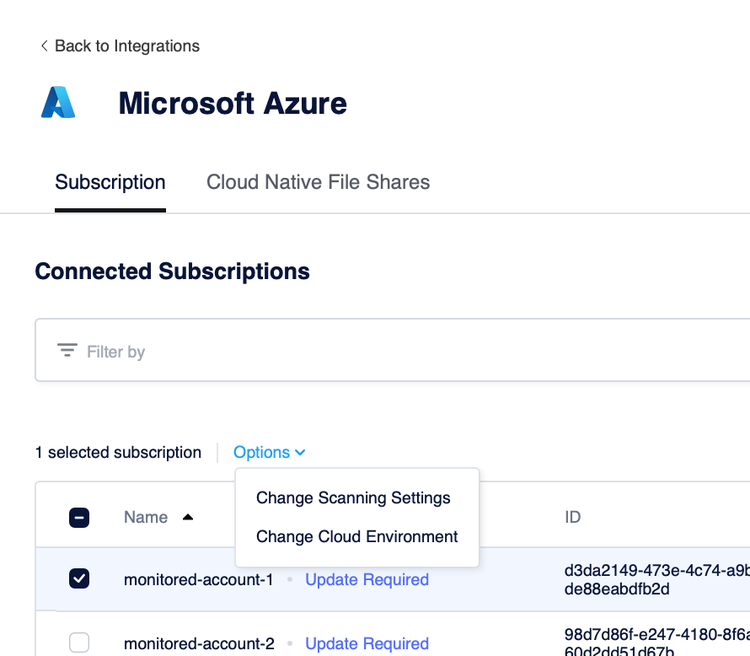Switch to the Subscription tab
Screen dimensions: 750x656
click(x=110, y=182)
